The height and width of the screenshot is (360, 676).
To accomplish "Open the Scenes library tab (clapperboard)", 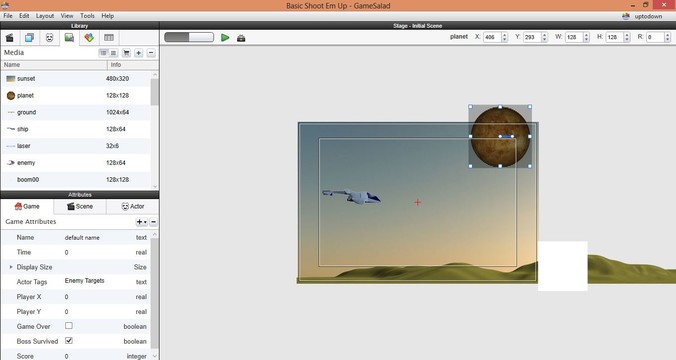I will coord(9,38).
